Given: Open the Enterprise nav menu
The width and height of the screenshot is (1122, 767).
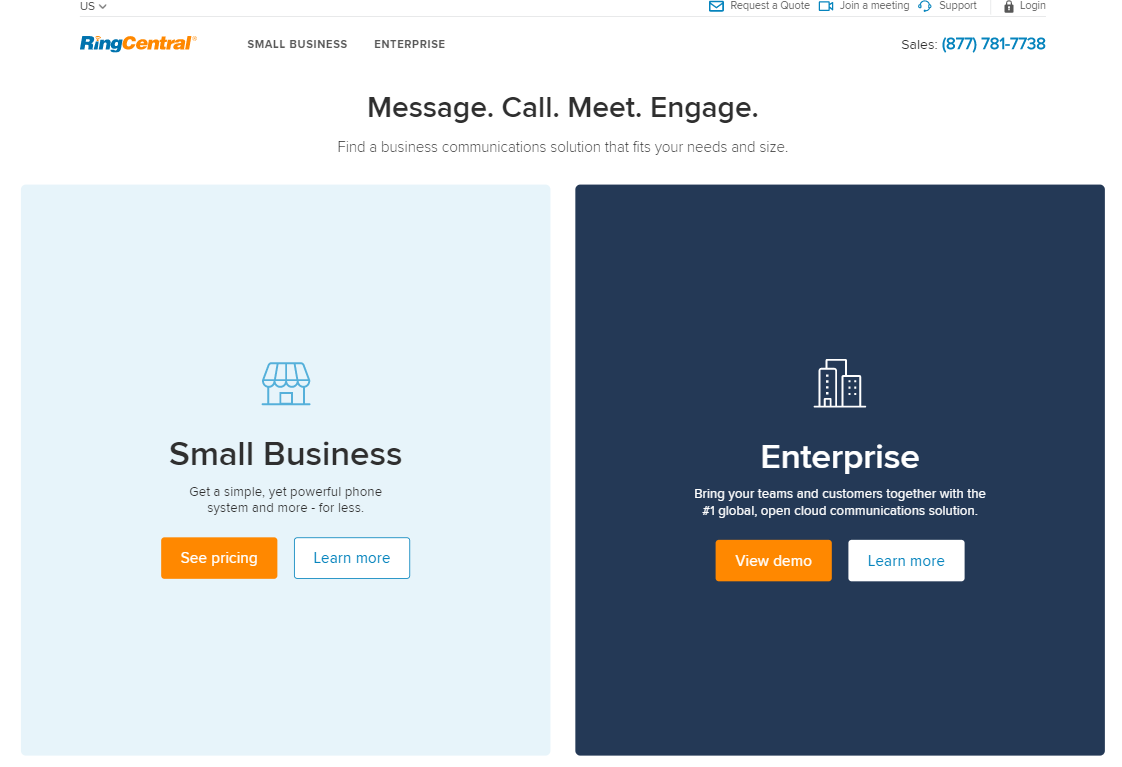Looking at the screenshot, I should (409, 44).
